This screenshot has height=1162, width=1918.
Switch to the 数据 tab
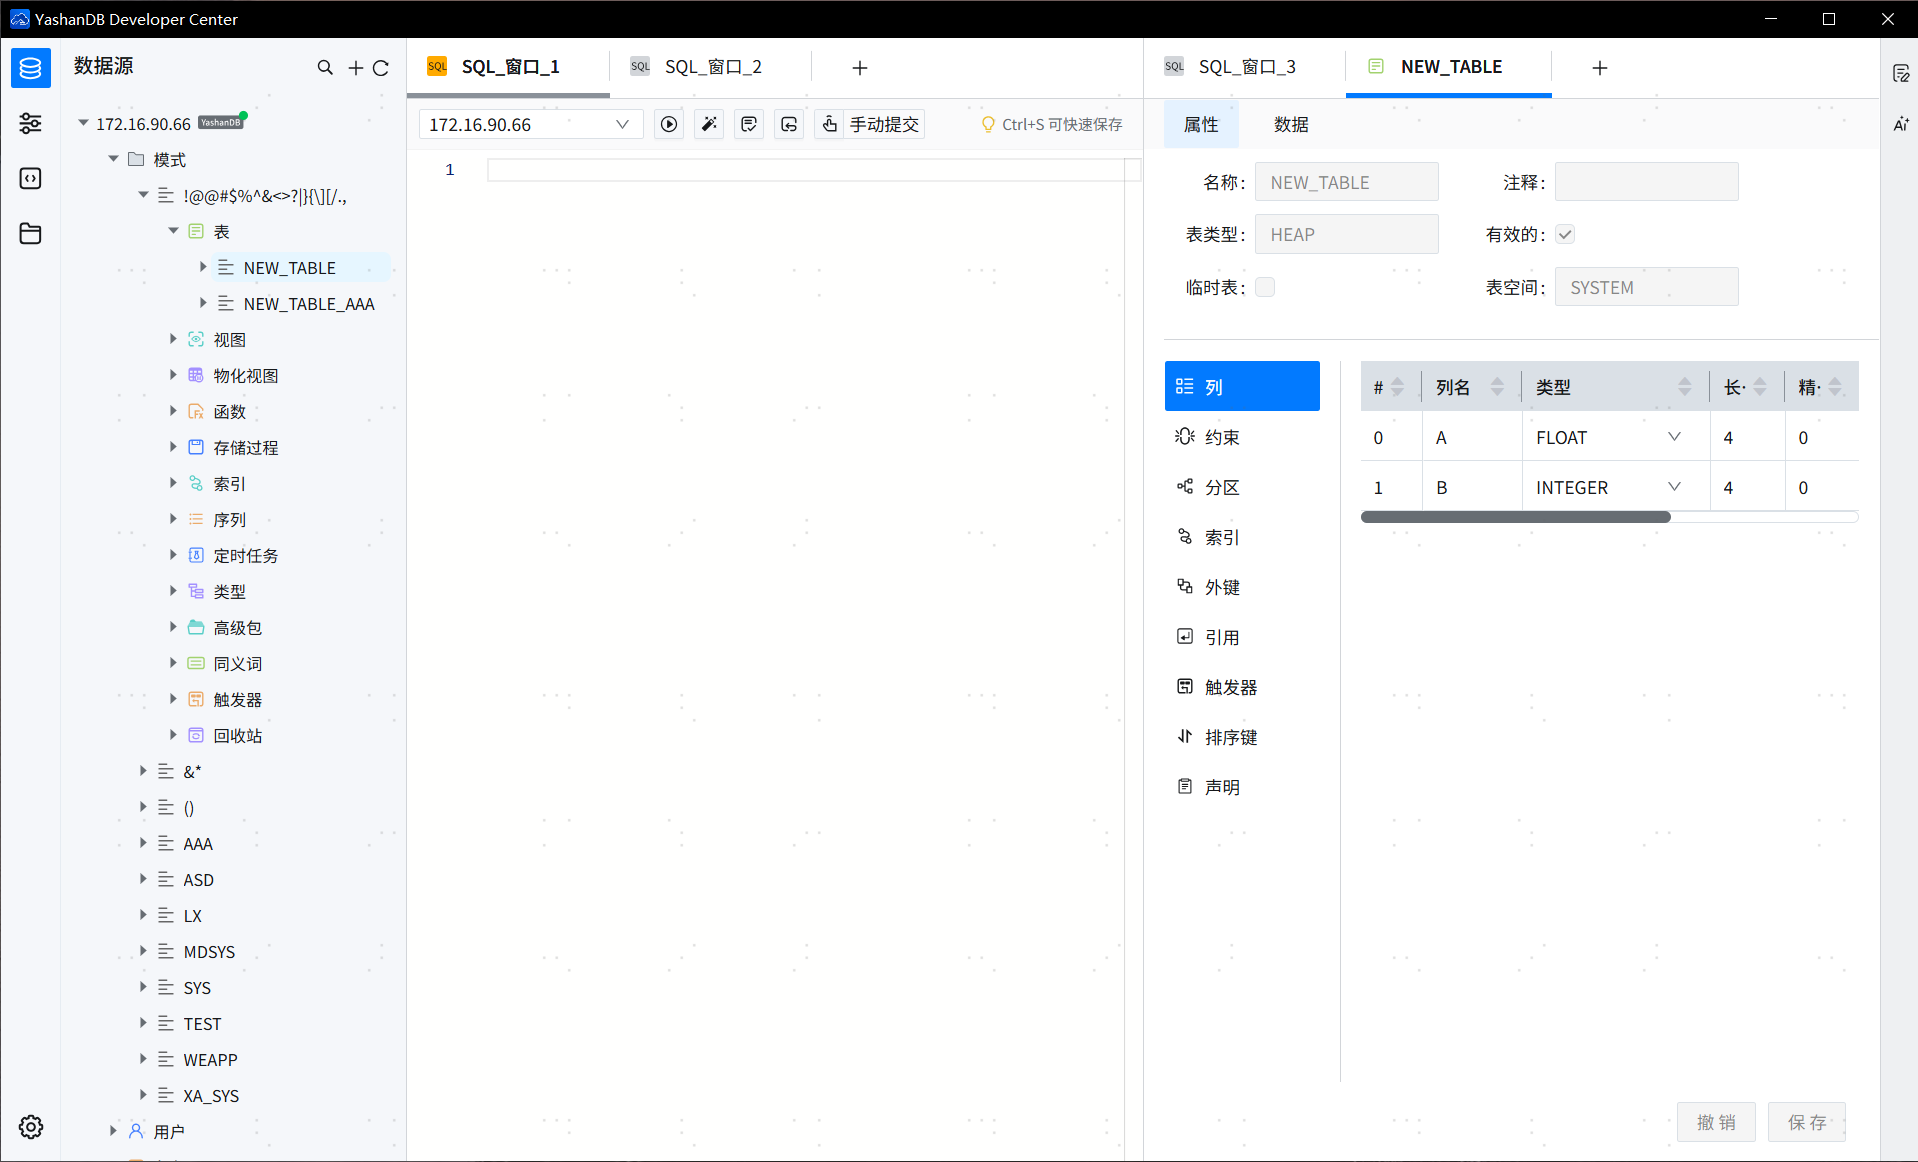coord(1290,124)
